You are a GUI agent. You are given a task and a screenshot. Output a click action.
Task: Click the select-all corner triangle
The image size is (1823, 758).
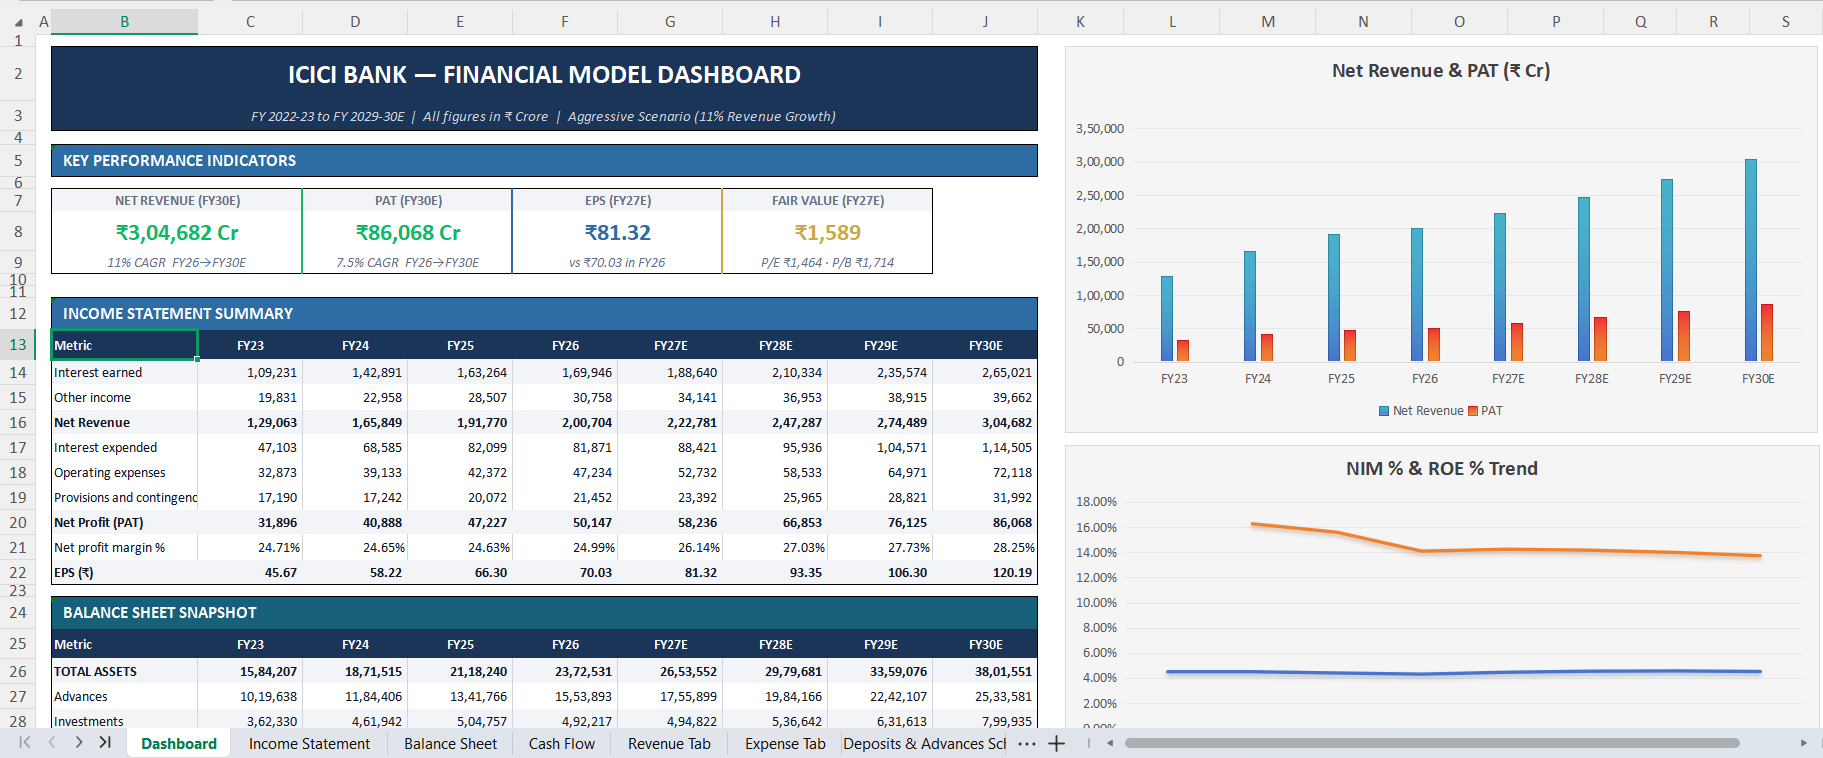pyautogui.click(x=18, y=21)
